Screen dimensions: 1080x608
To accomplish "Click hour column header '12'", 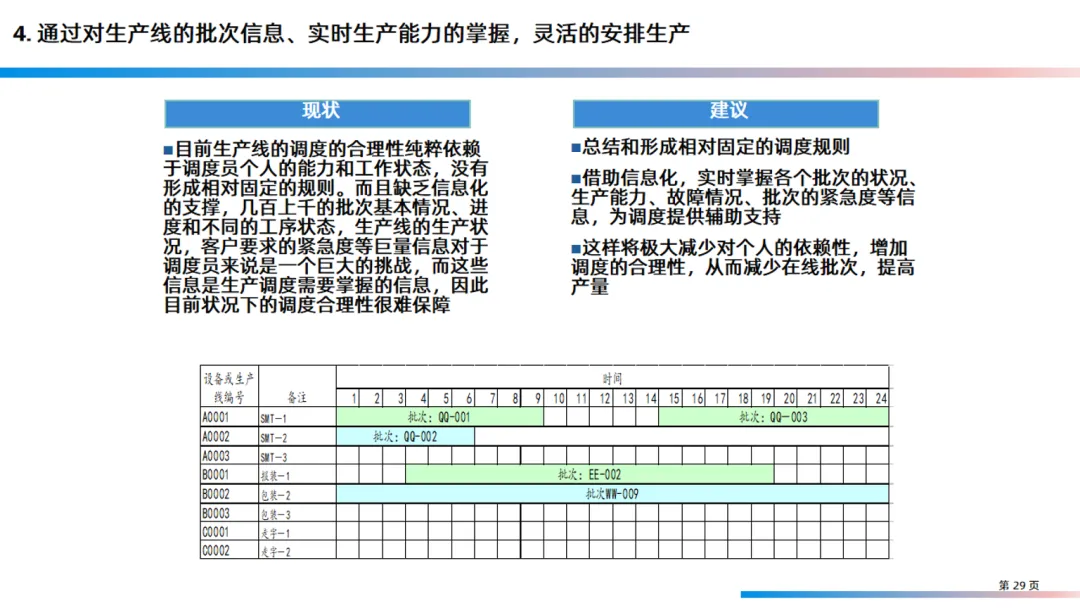I will pos(601,397).
